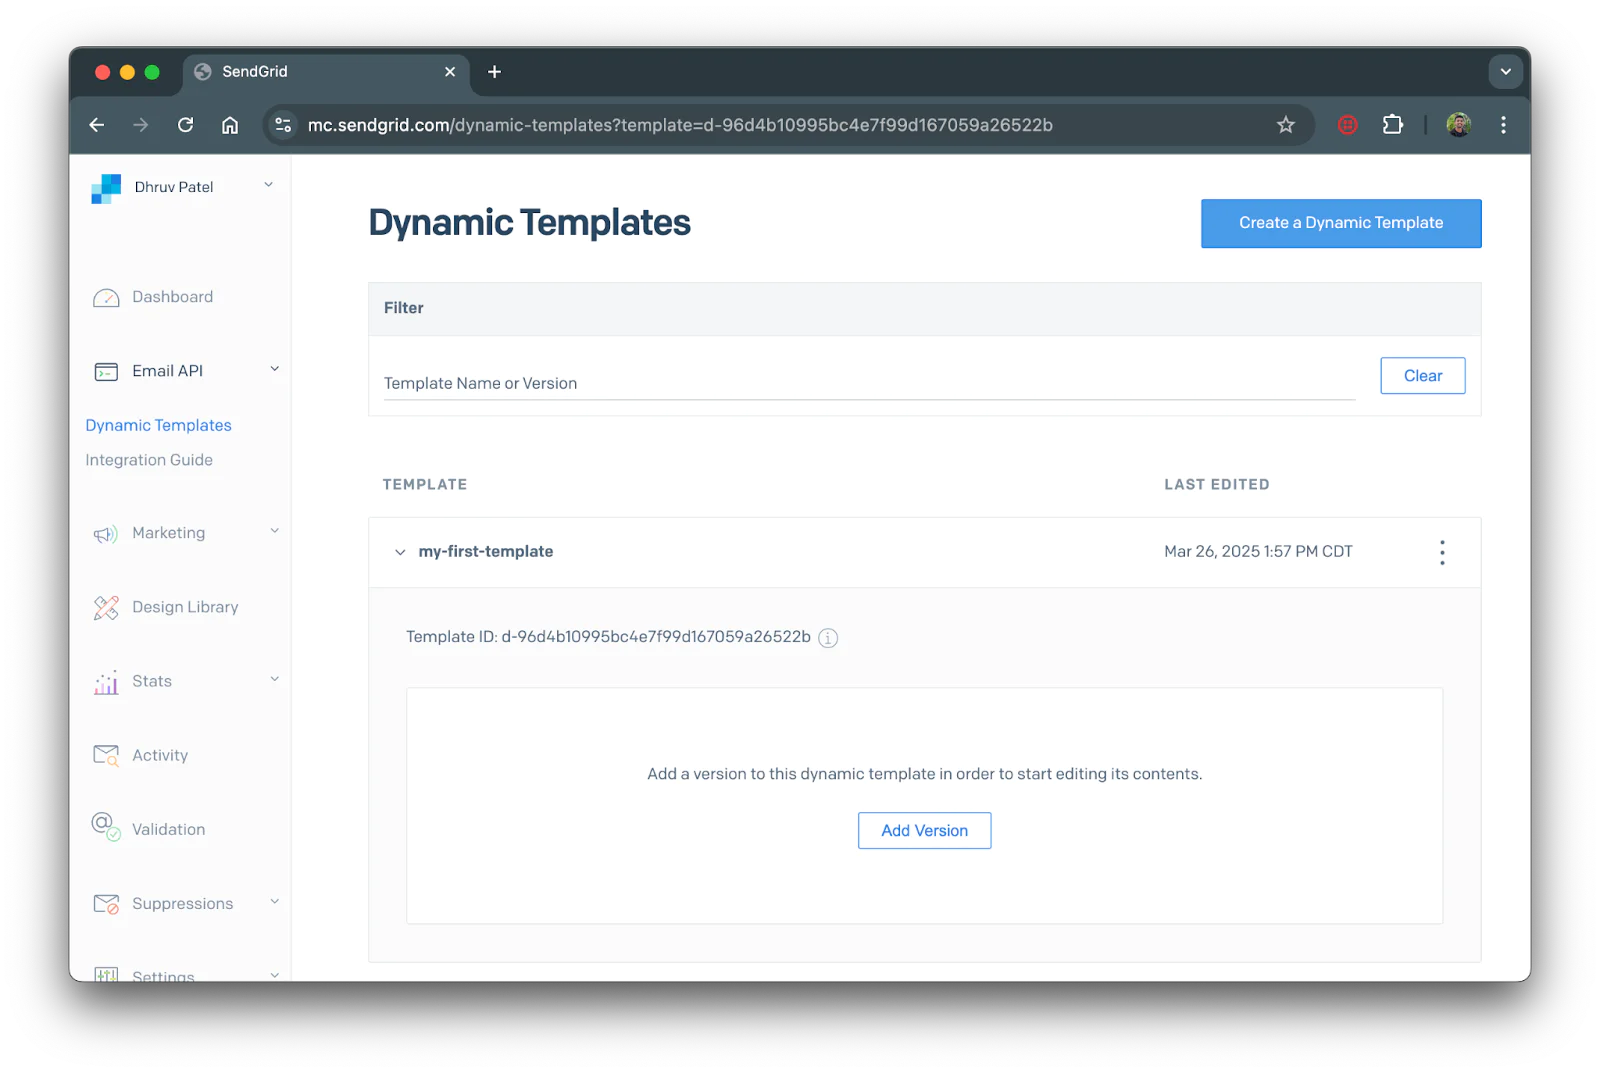Click the Dynamic Templates page title
1600x1073 pixels.
[529, 223]
